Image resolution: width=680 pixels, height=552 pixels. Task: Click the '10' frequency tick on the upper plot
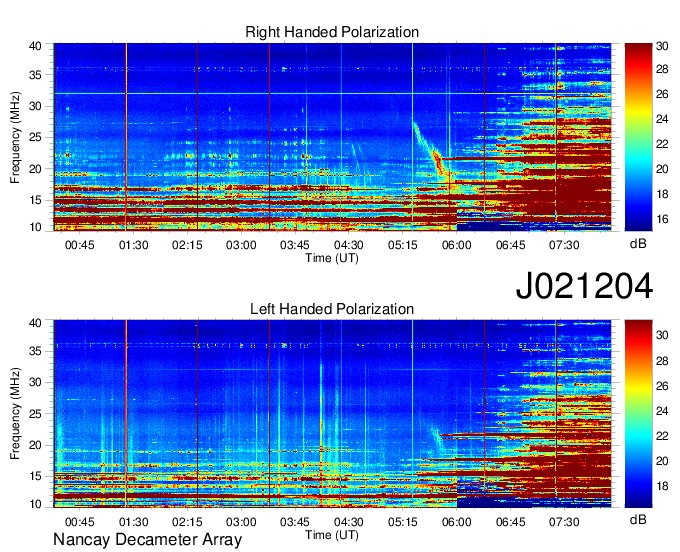pyautogui.click(x=35, y=227)
